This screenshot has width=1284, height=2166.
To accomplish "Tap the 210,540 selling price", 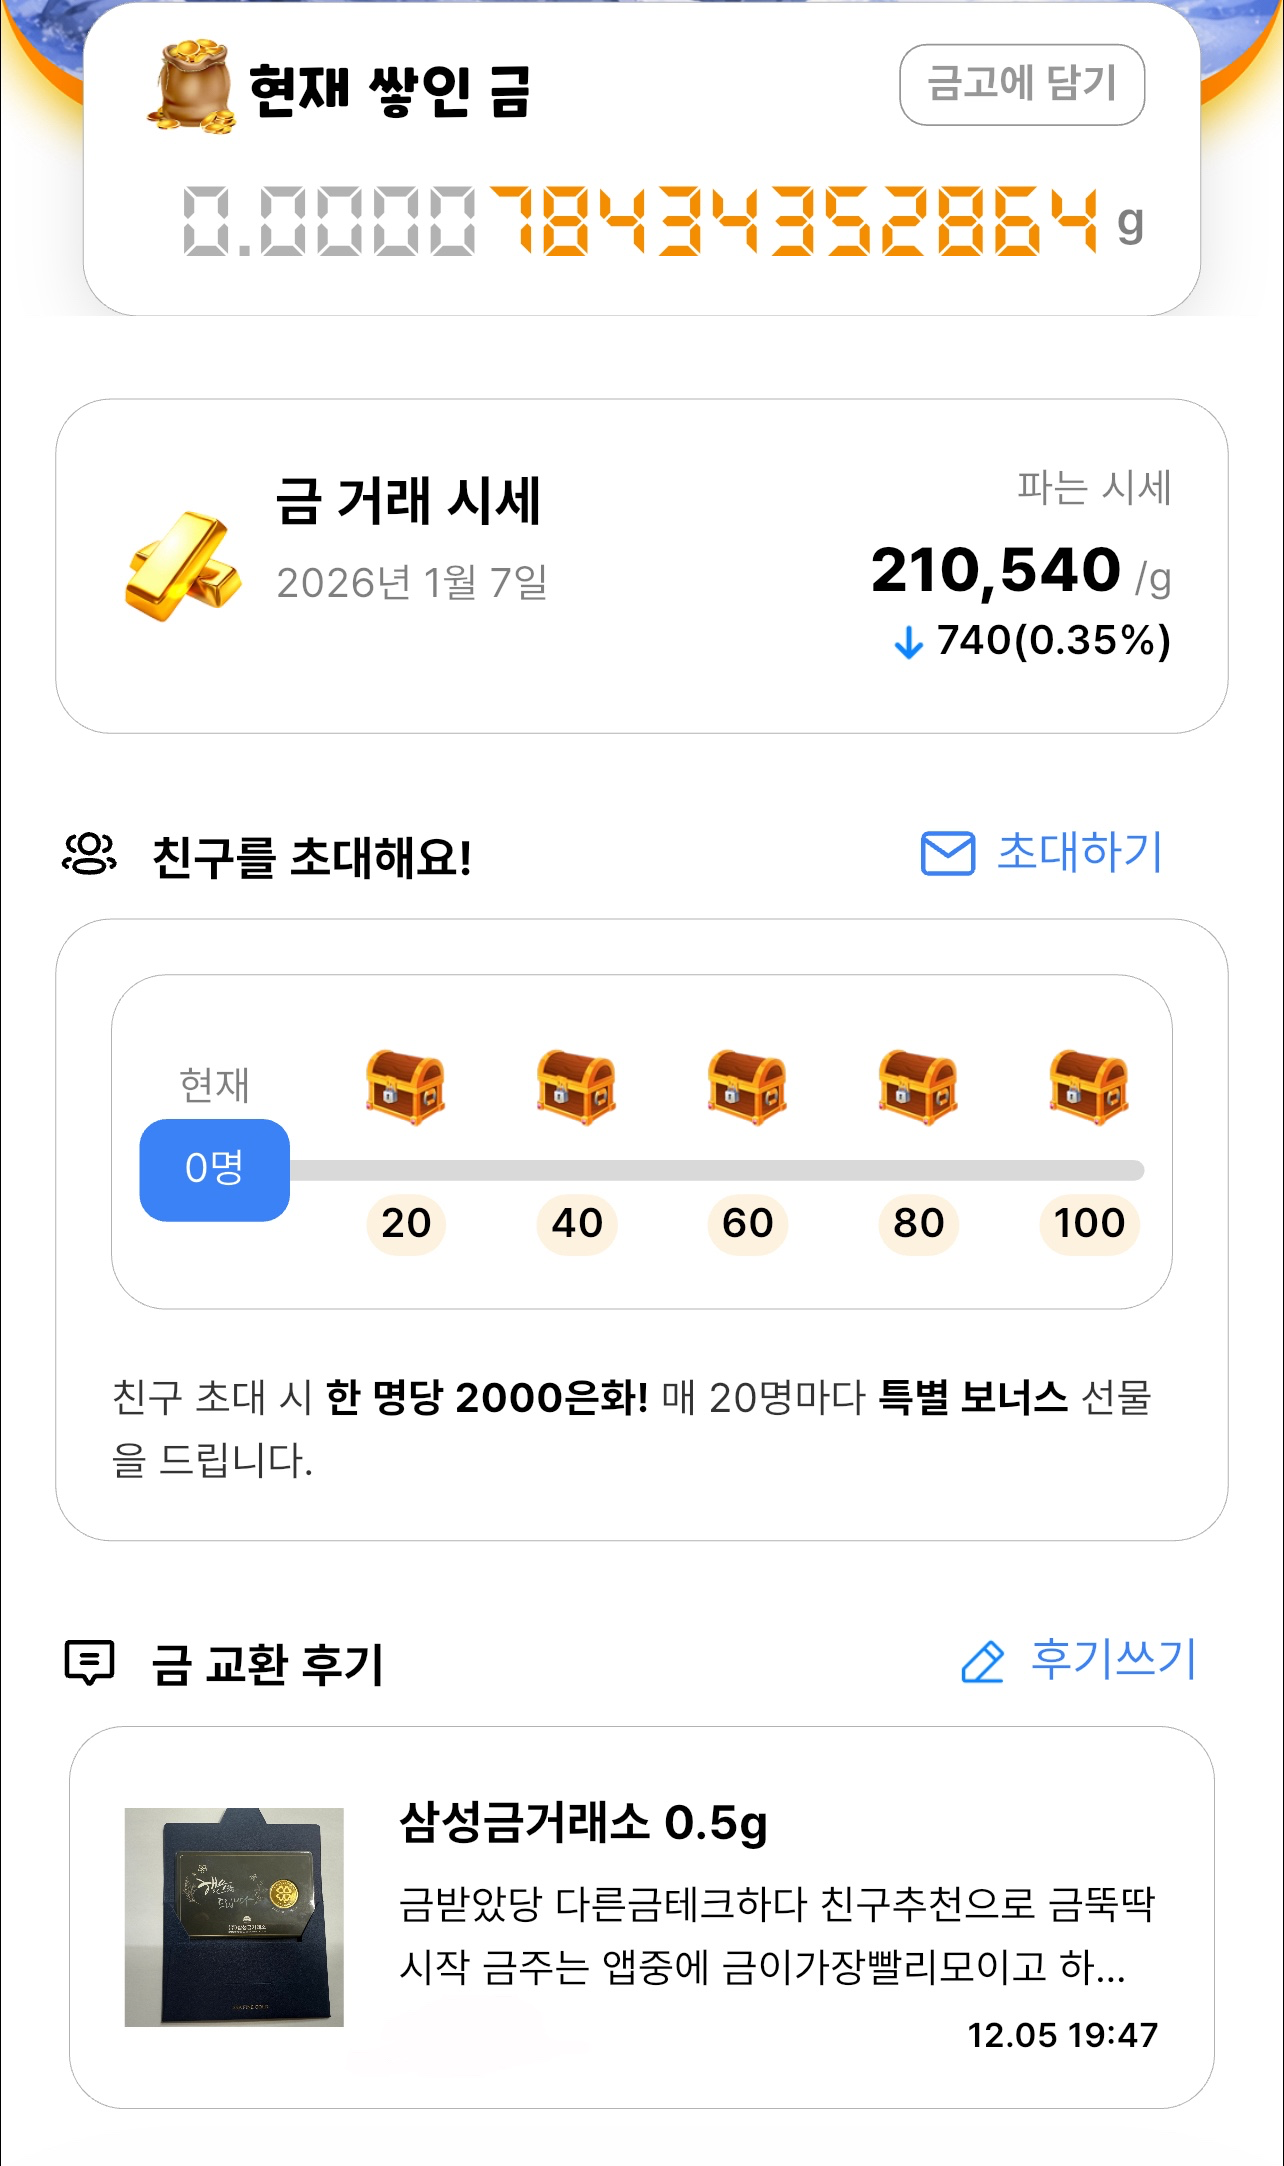I will click(x=996, y=571).
